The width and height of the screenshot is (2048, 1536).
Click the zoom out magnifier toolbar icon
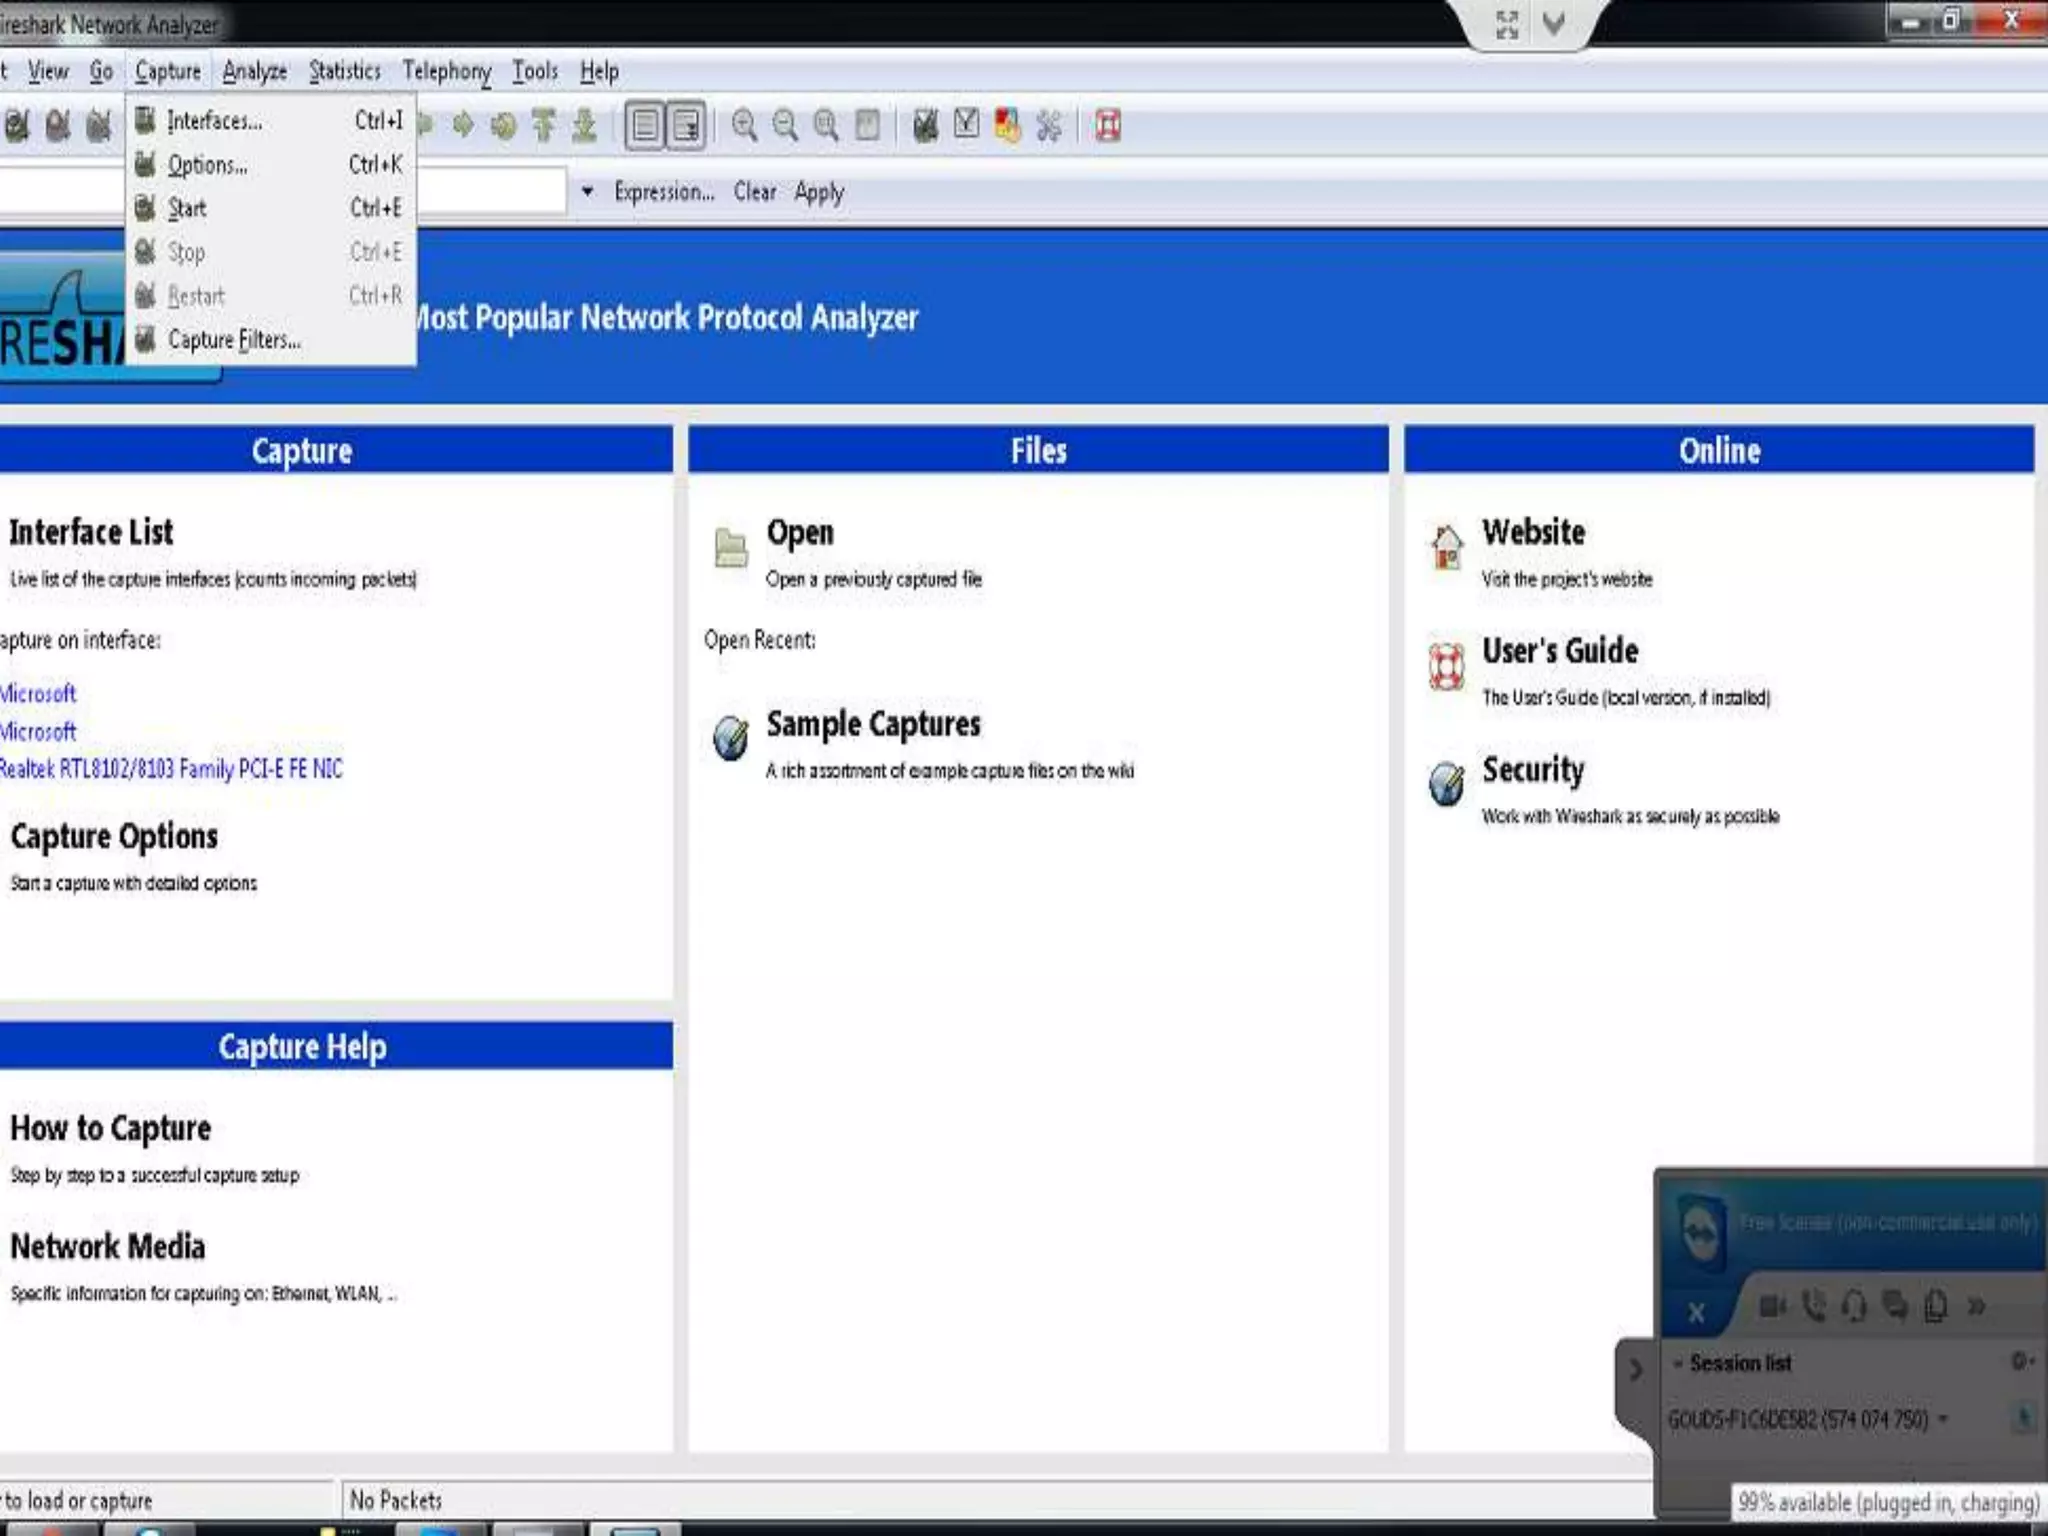click(x=785, y=125)
